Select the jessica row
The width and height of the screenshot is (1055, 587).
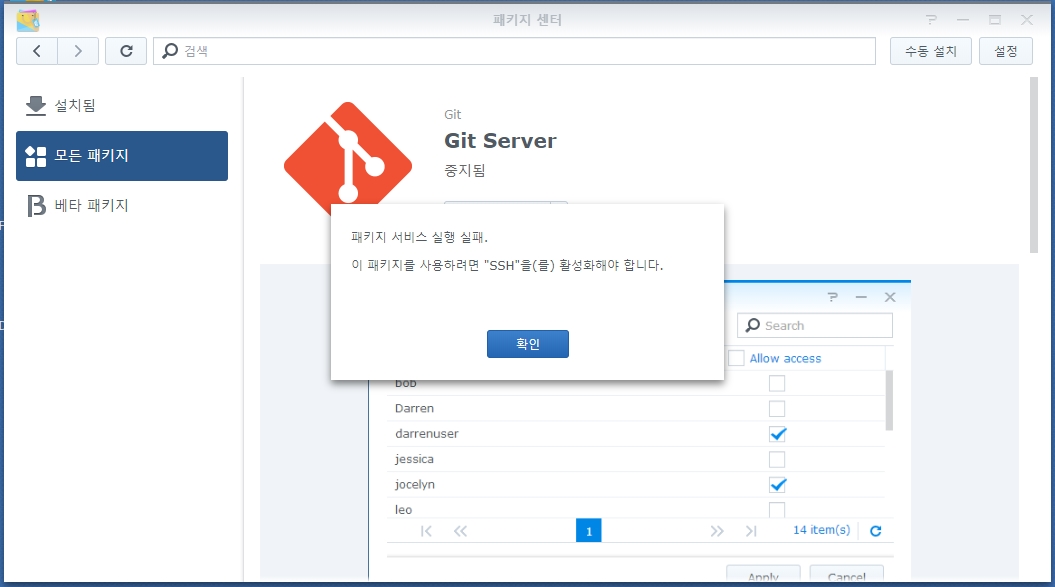[636, 459]
